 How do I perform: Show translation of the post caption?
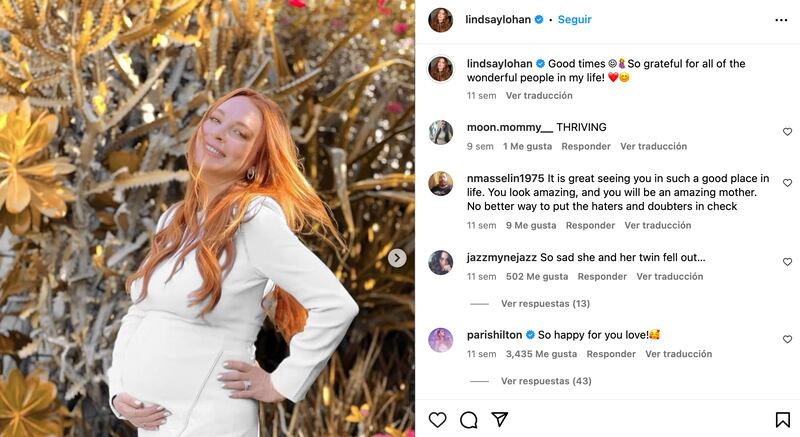click(x=539, y=96)
